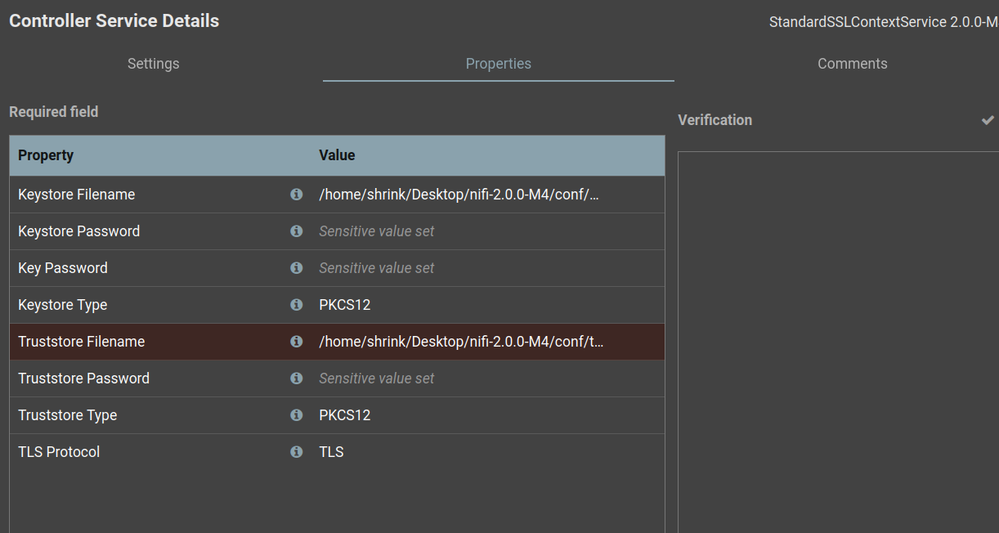Click info icon next to TLS Protocol
Viewport: 999px width, 533px height.
click(x=296, y=452)
